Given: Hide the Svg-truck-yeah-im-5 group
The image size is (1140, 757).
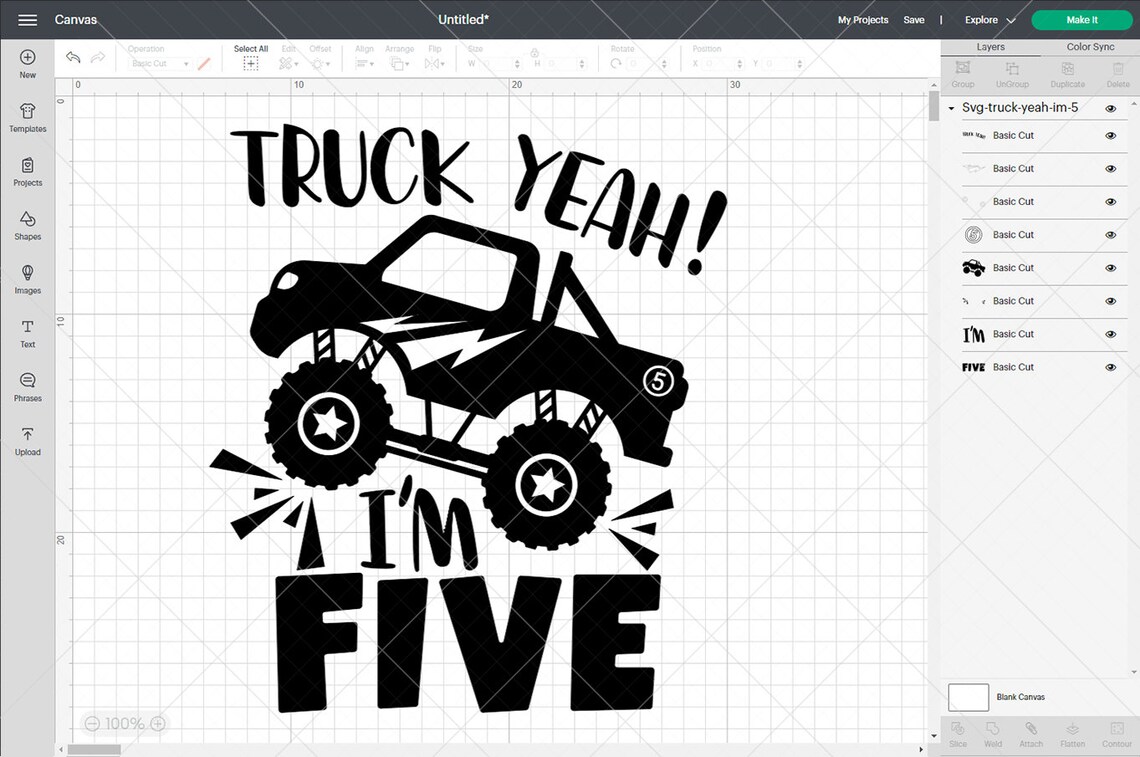Looking at the screenshot, I should tap(1110, 107).
